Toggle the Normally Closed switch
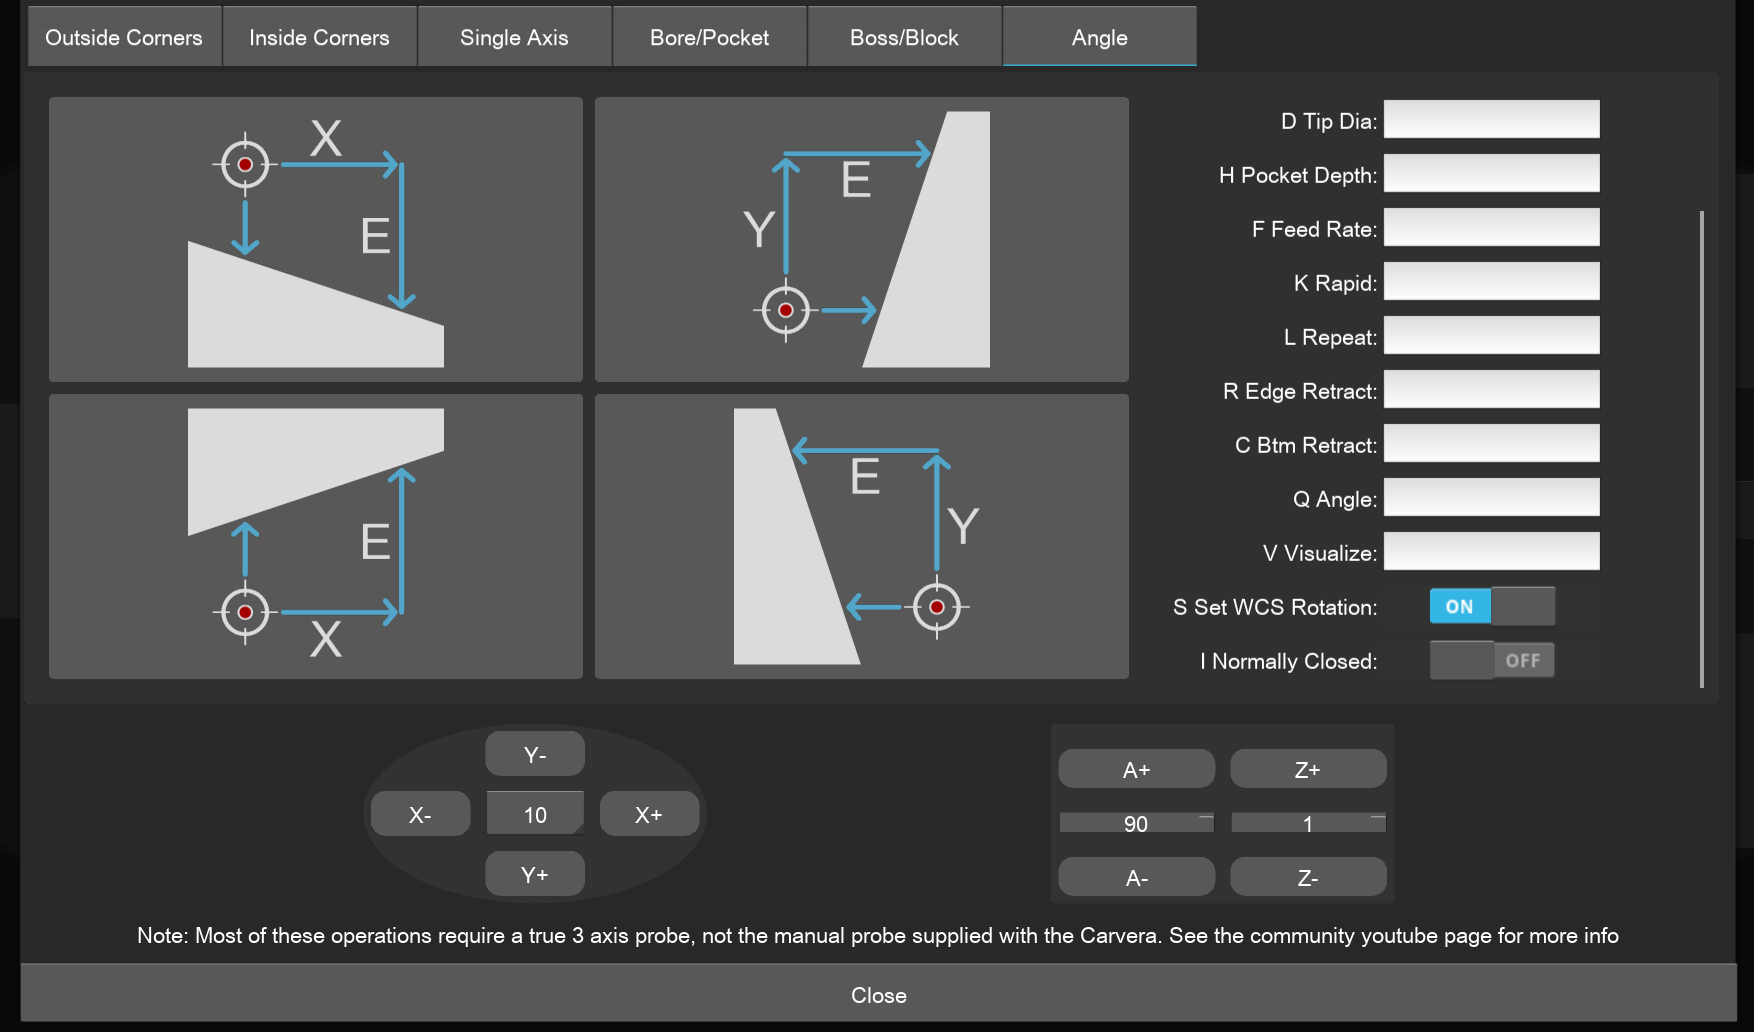This screenshot has width=1754, height=1032. click(1491, 660)
